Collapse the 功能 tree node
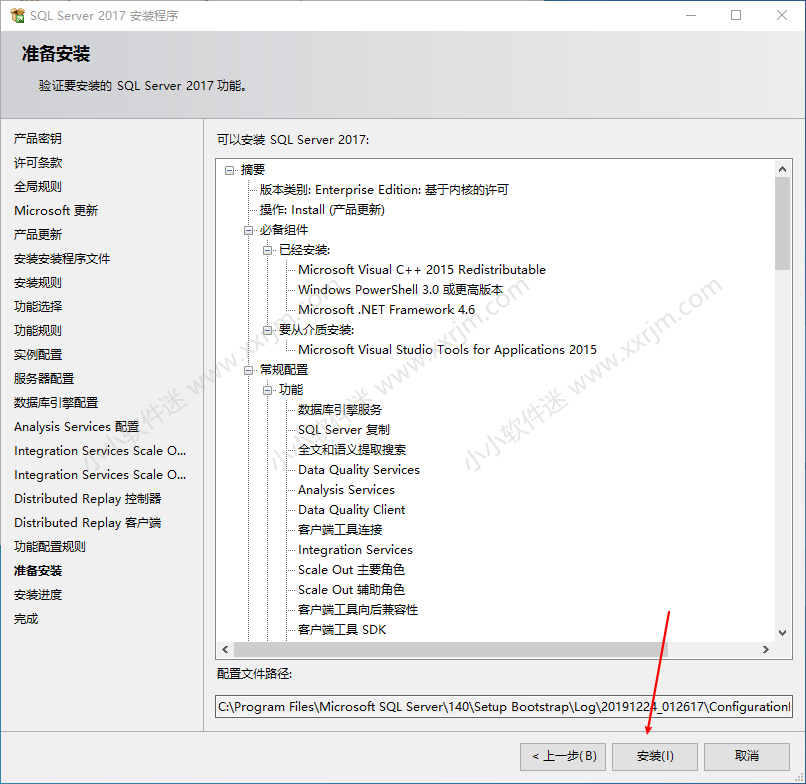This screenshot has width=806, height=784. pyautogui.click(x=268, y=390)
